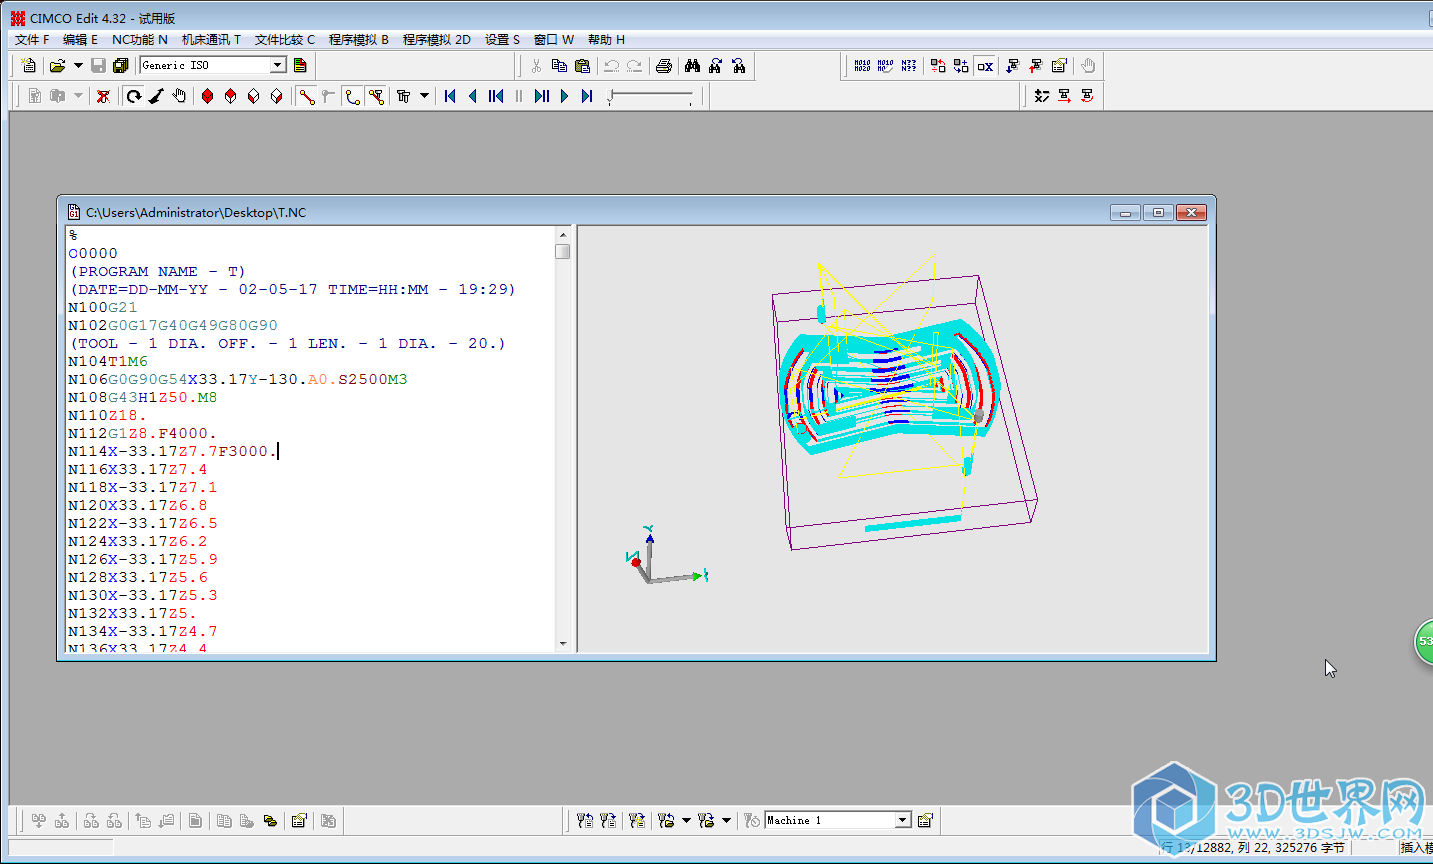The image size is (1433, 864).
Task: Click the line N104T1M6
Action: coord(108,361)
